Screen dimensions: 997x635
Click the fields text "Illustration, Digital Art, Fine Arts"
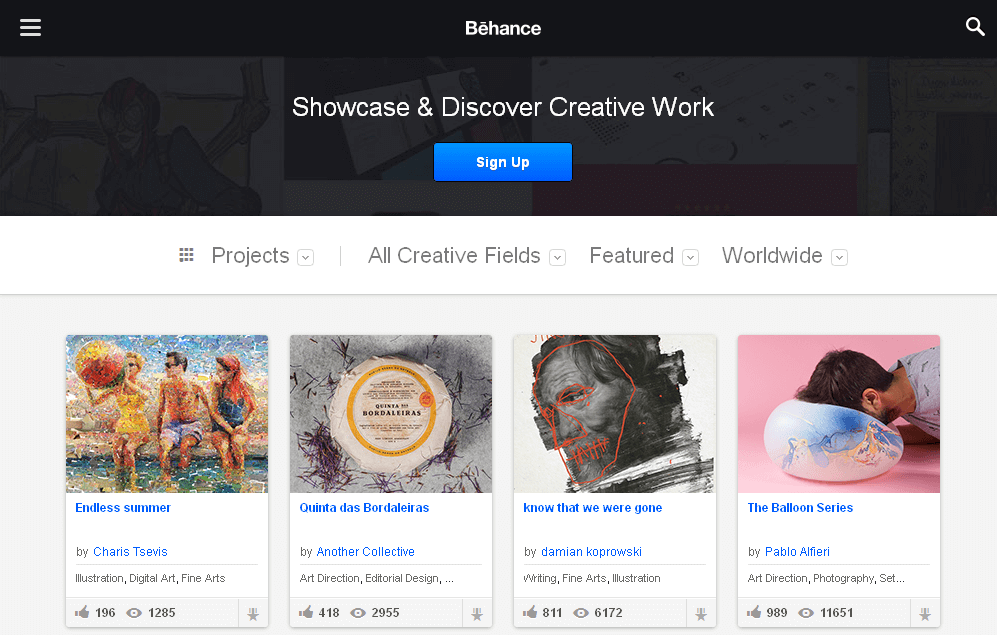[x=150, y=578]
